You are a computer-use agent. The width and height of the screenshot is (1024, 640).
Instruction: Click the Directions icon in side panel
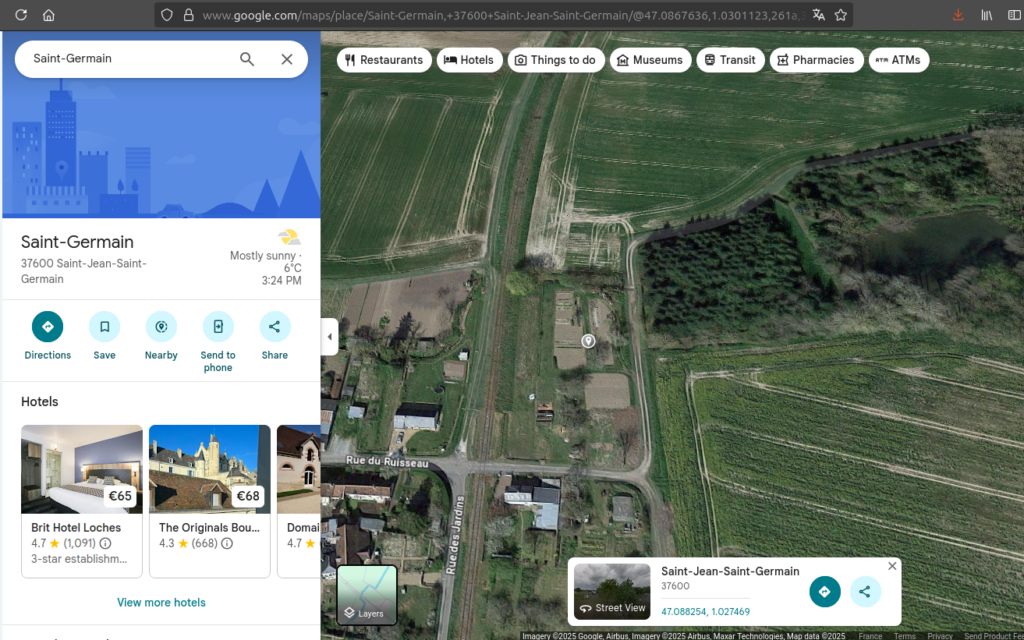pyautogui.click(x=47, y=327)
